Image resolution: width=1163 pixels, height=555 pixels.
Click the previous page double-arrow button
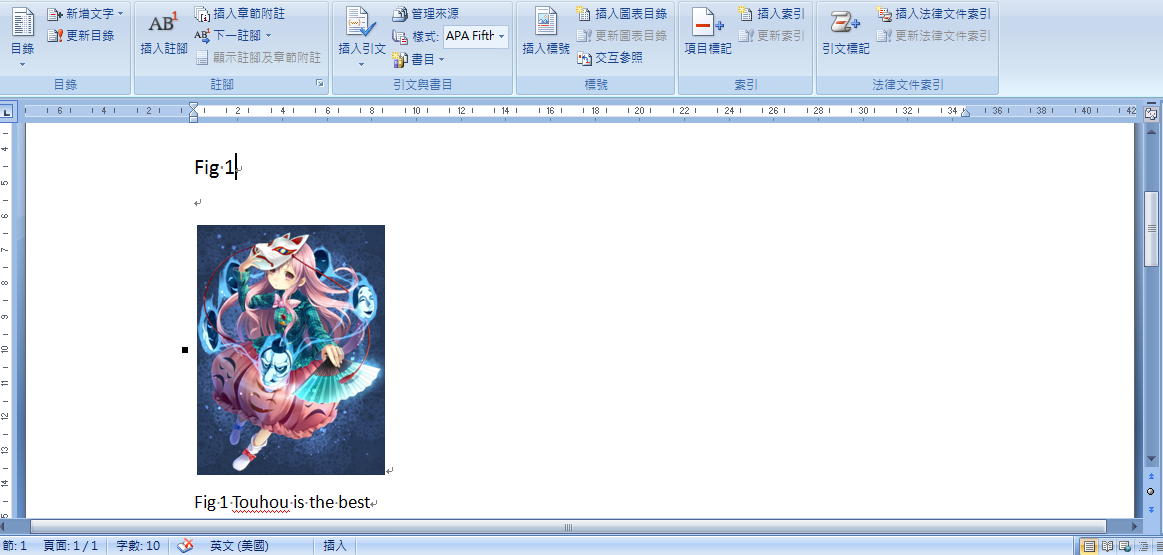(x=1151, y=476)
